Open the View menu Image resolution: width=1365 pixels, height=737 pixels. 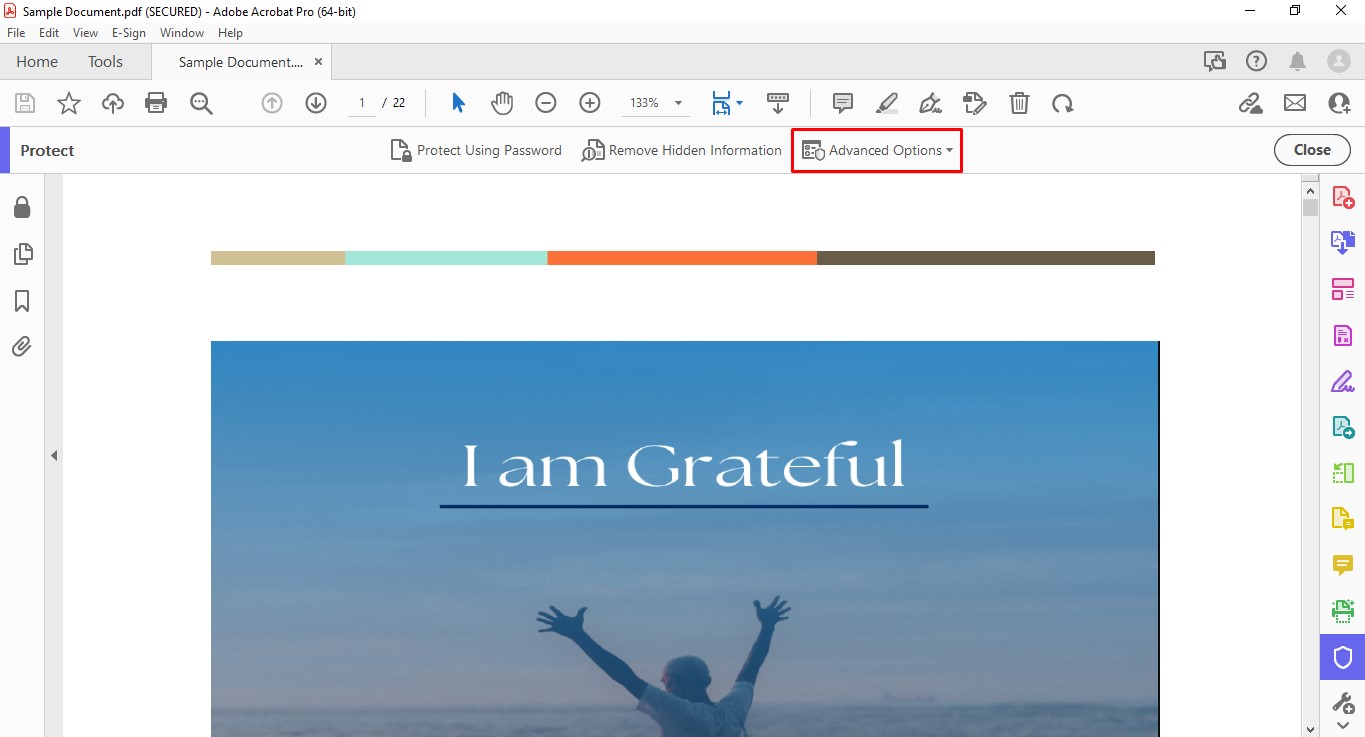tap(85, 33)
